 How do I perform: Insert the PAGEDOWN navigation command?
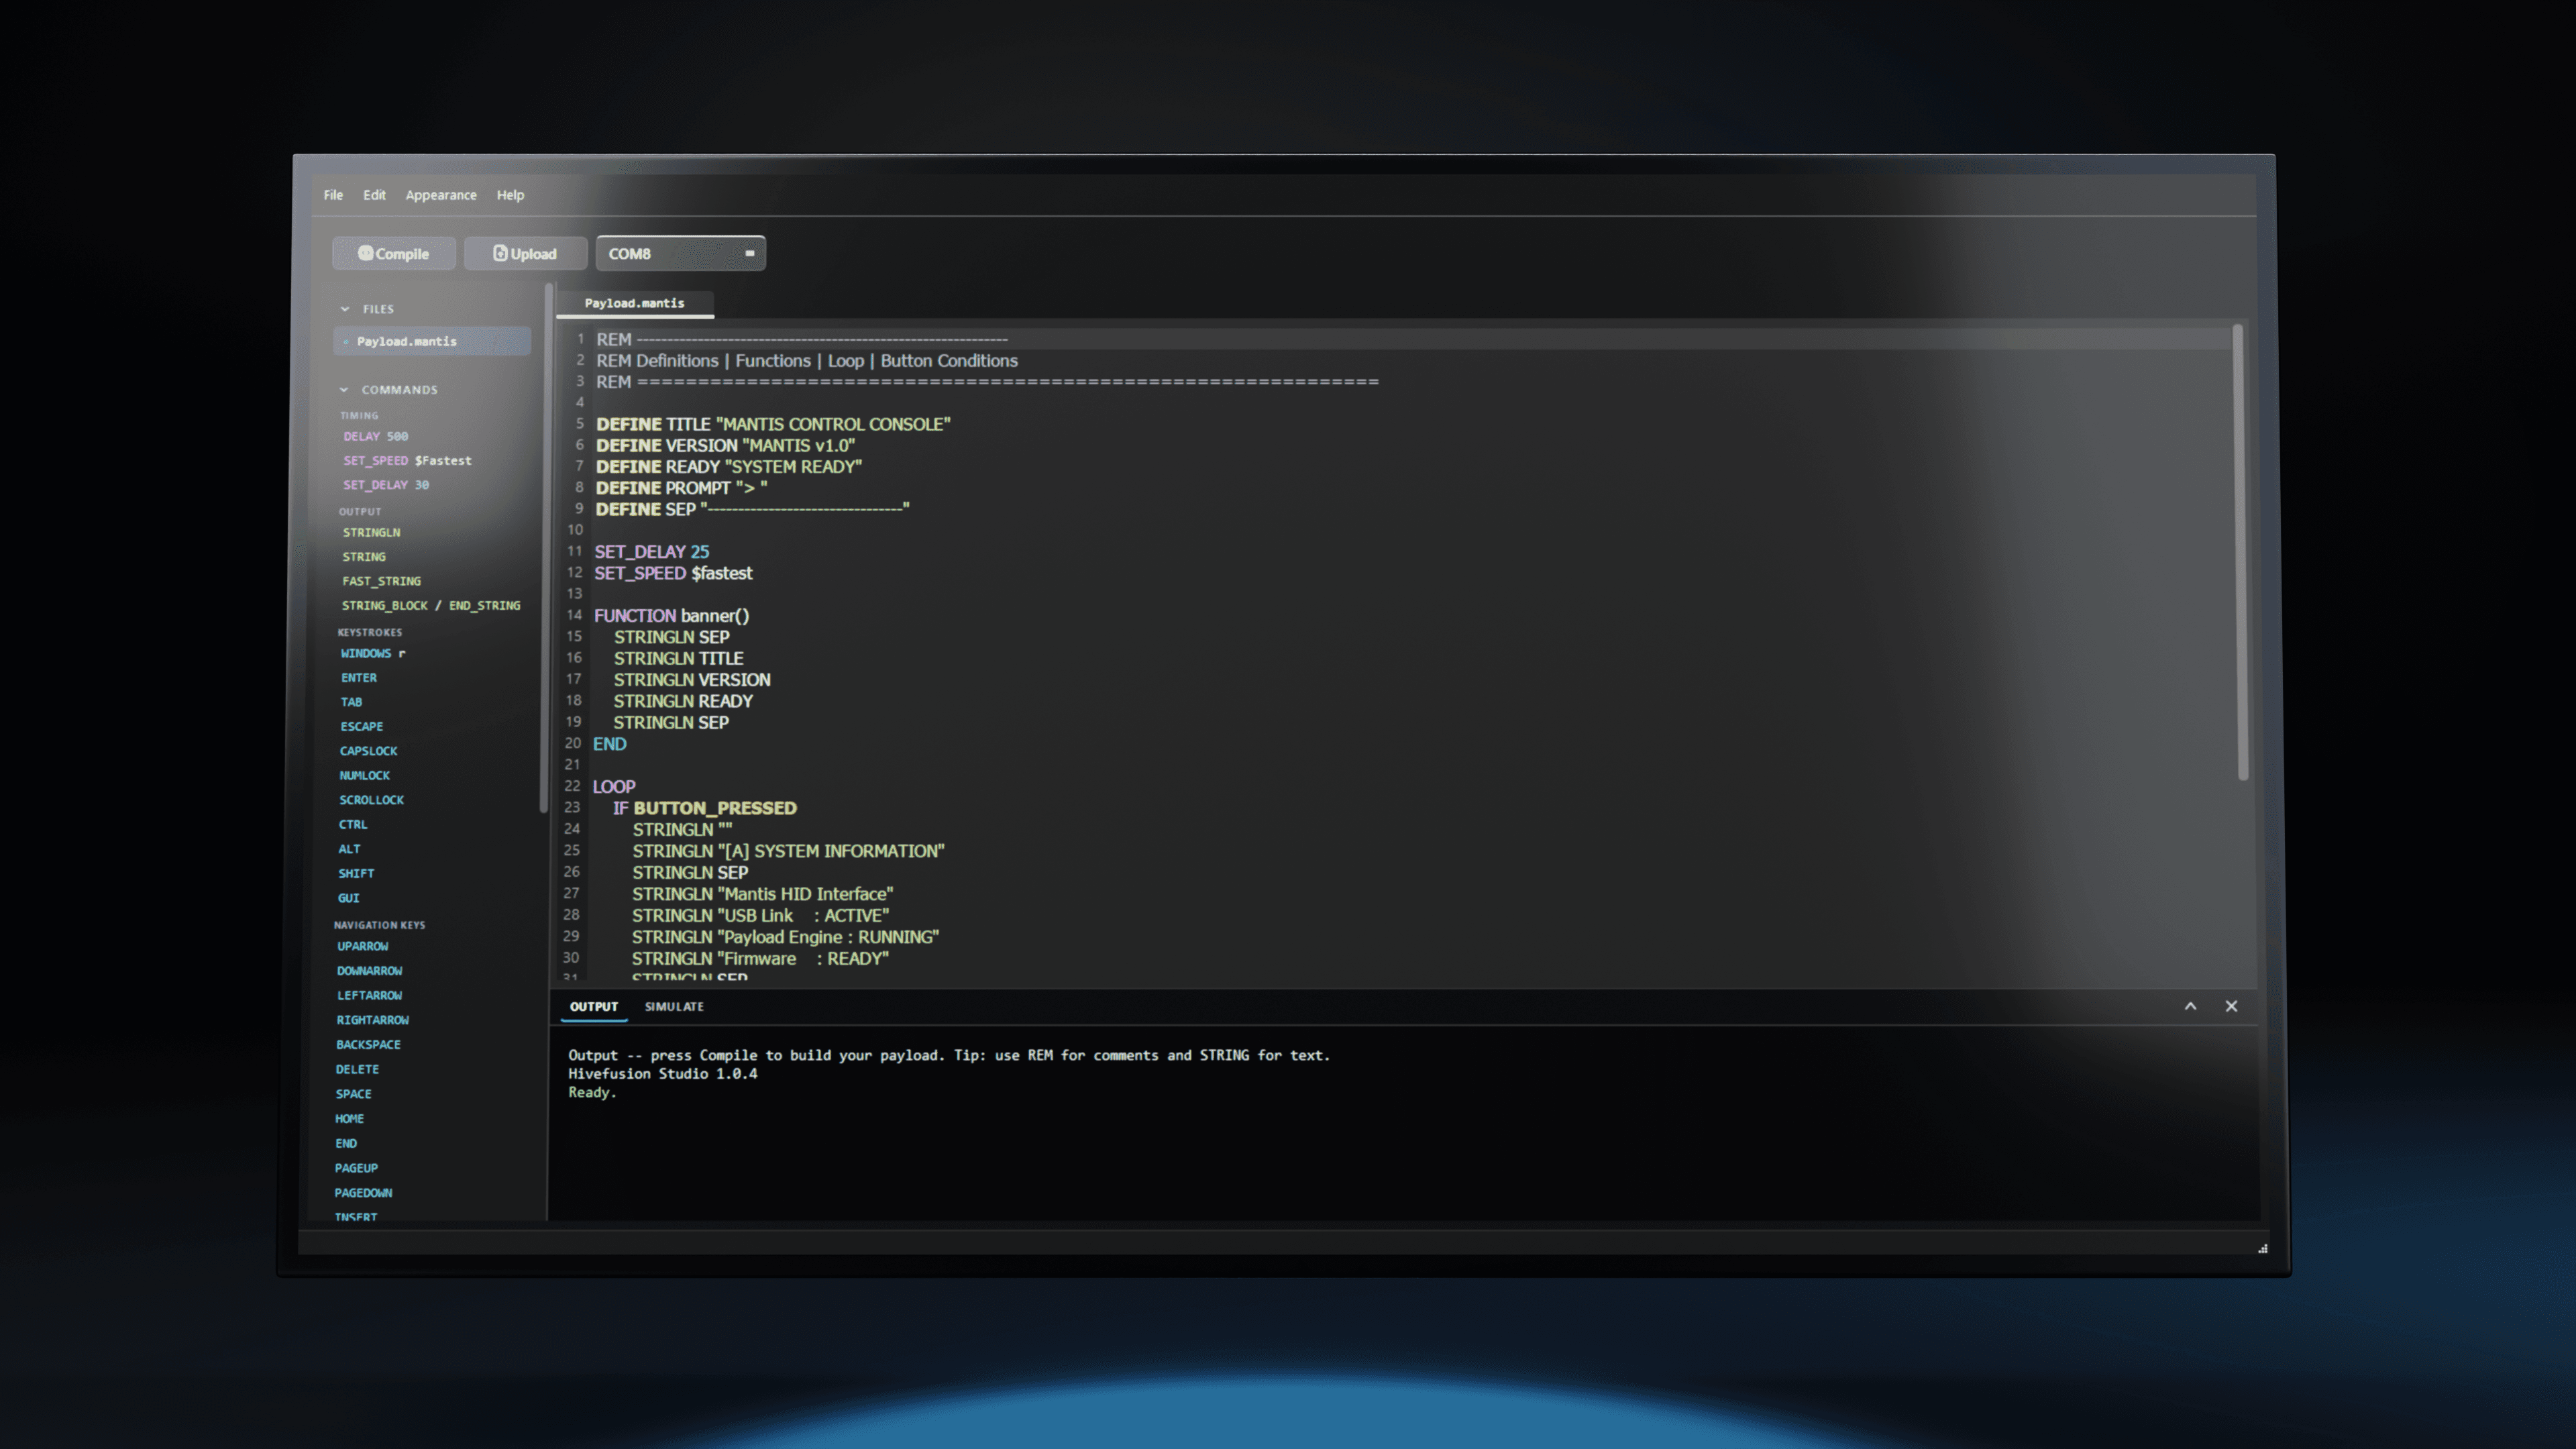point(363,1193)
